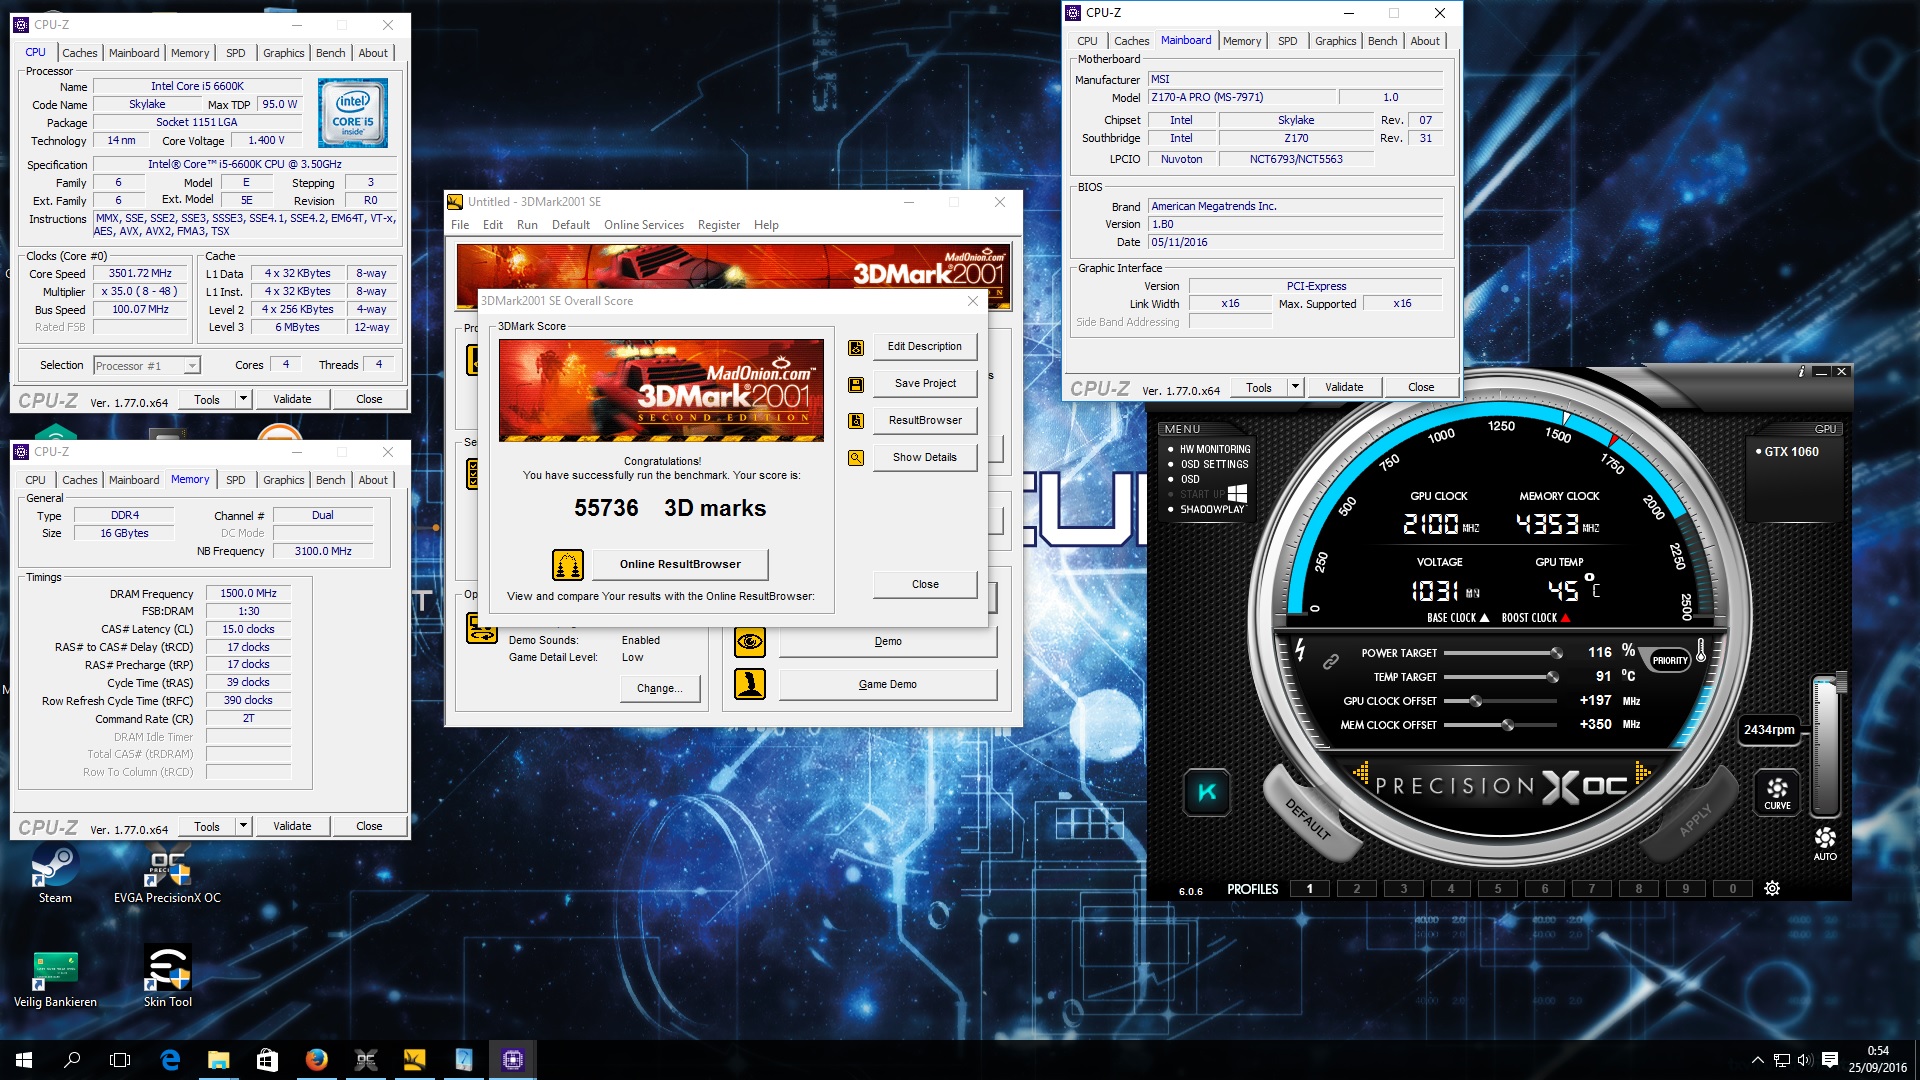Viewport: 1920px width, 1080px height.
Task: Open Tools dropdown arrow in CPU-Z Mainboard window
Action: pyautogui.click(x=1295, y=387)
